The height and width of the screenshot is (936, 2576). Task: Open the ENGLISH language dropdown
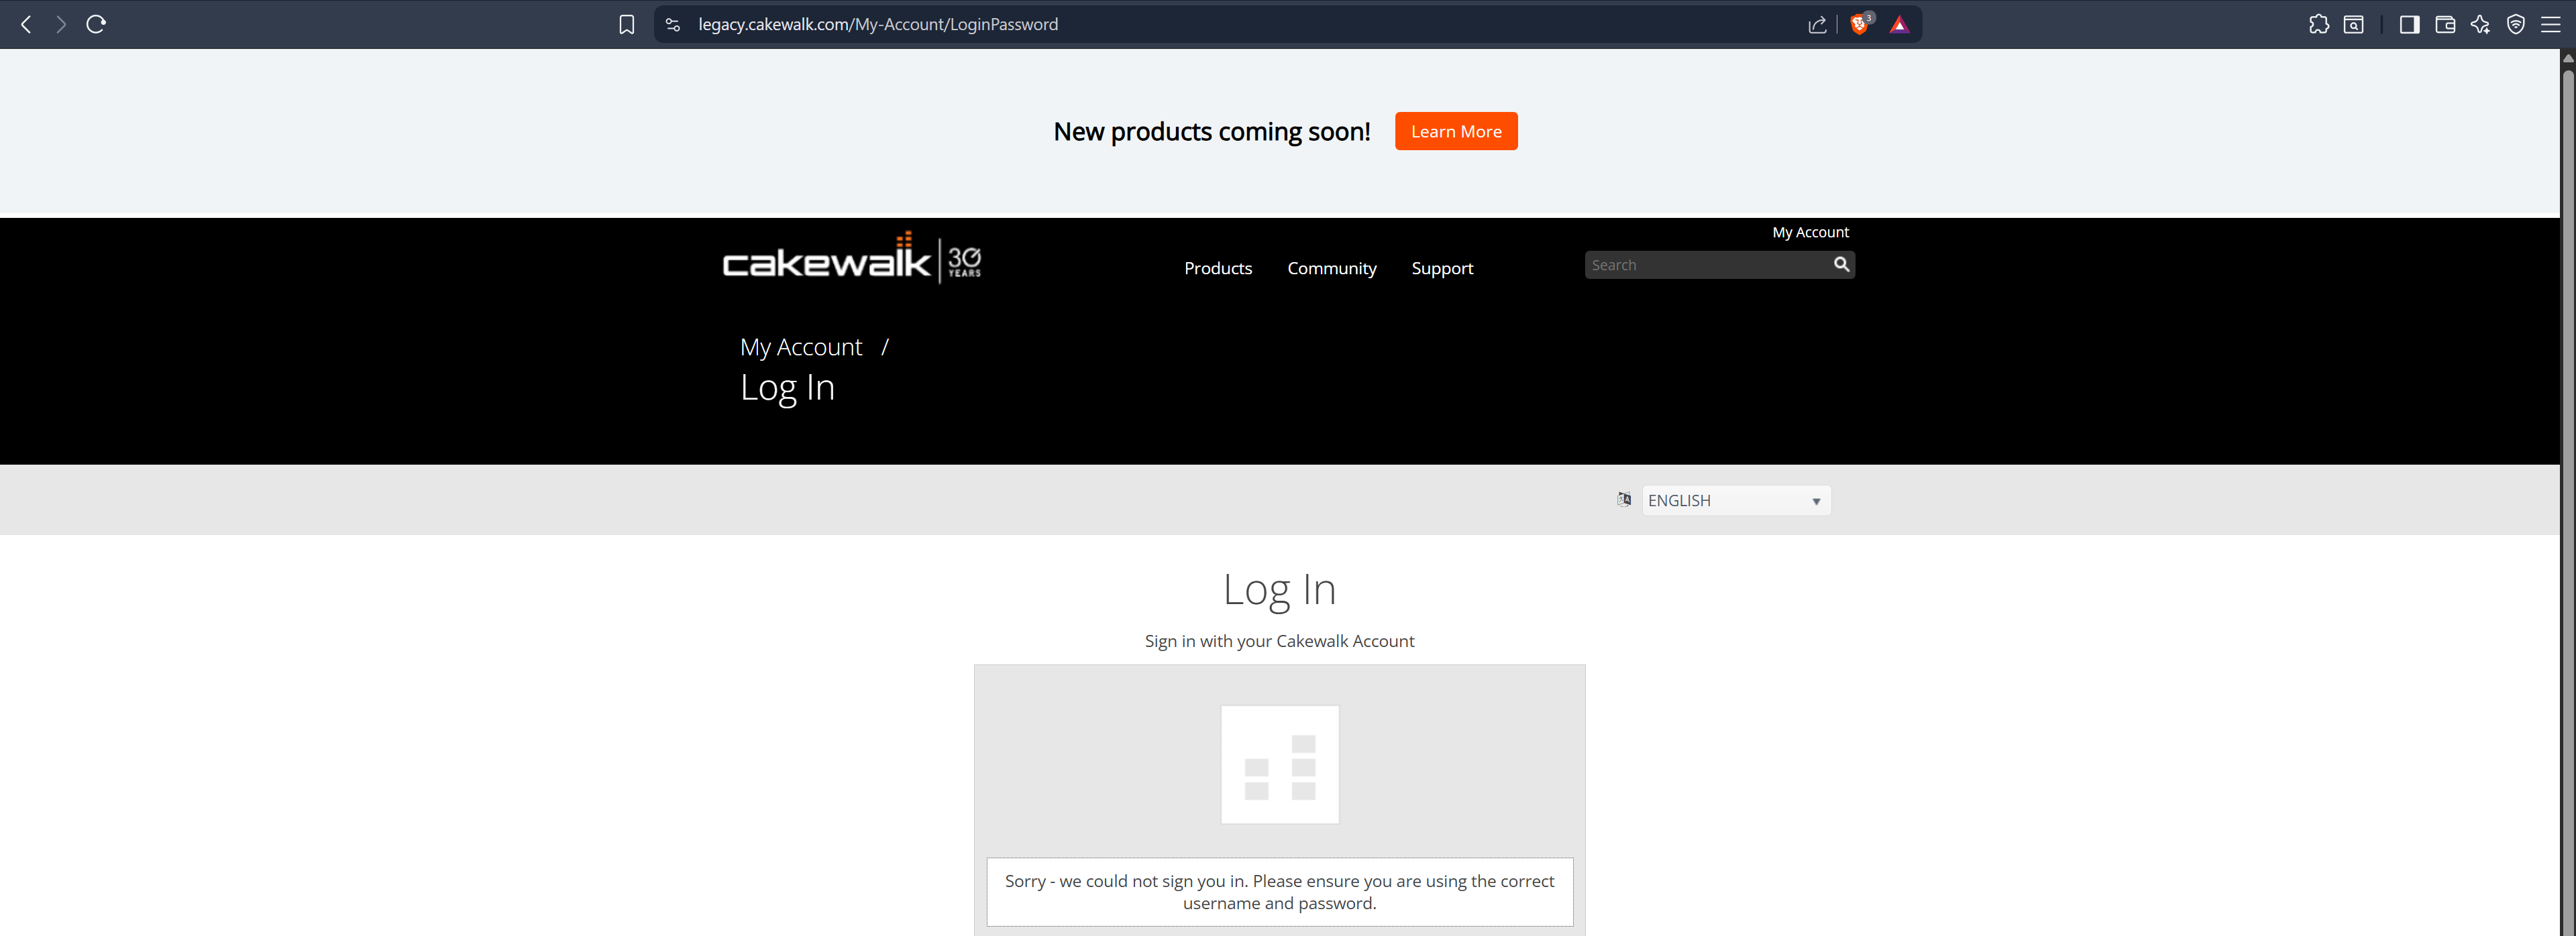(1736, 500)
